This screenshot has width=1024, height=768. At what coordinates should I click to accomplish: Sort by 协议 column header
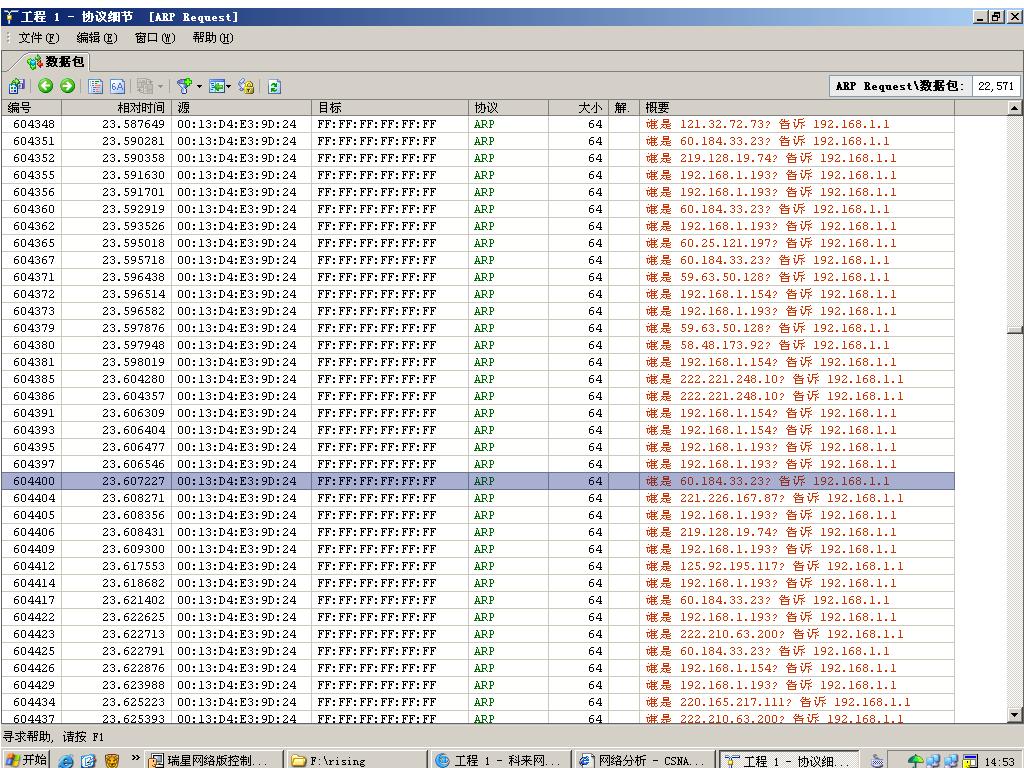[486, 107]
